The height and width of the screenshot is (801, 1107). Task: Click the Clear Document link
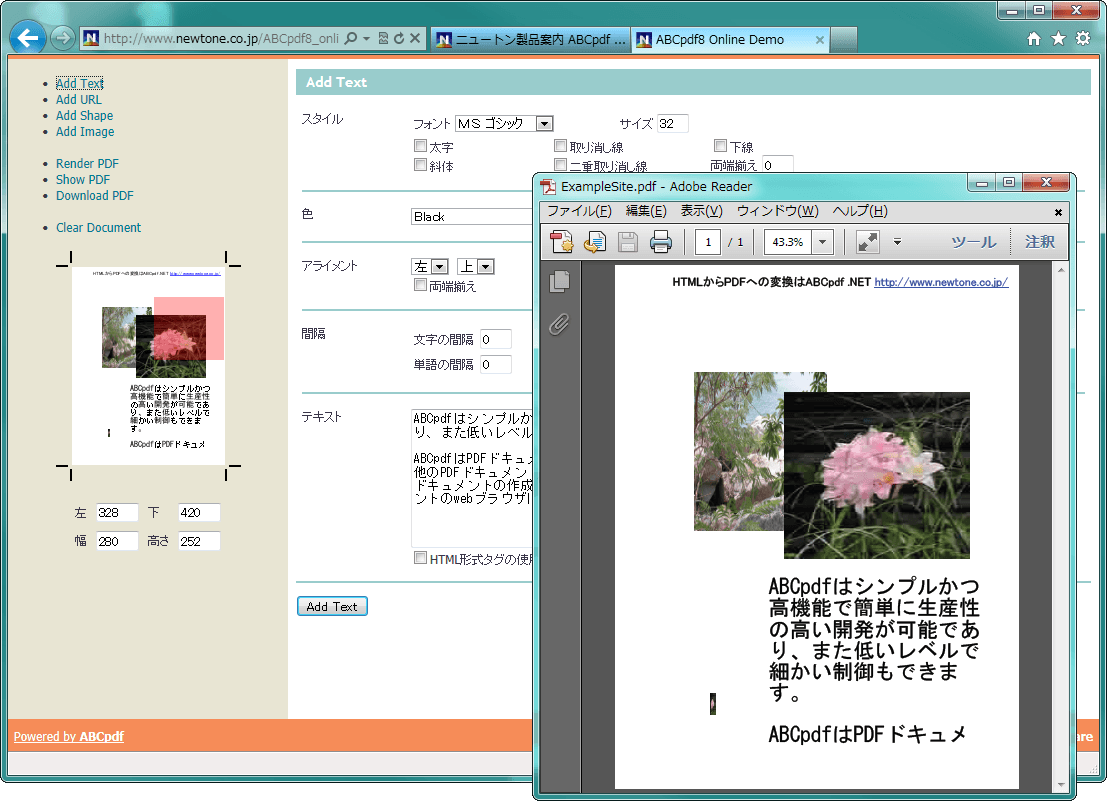(x=99, y=228)
